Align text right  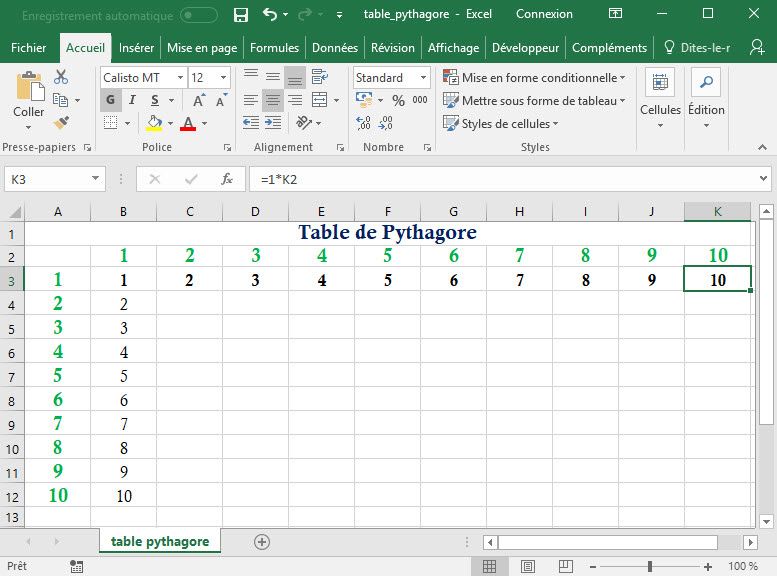pyautogui.click(x=295, y=100)
